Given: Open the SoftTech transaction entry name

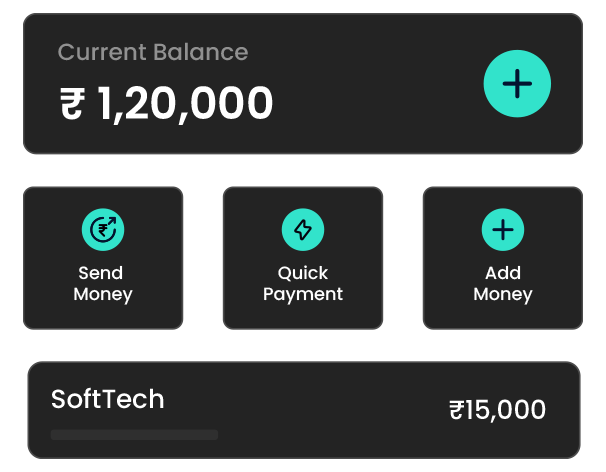Looking at the screenshot, I should [x=107, y=400].
